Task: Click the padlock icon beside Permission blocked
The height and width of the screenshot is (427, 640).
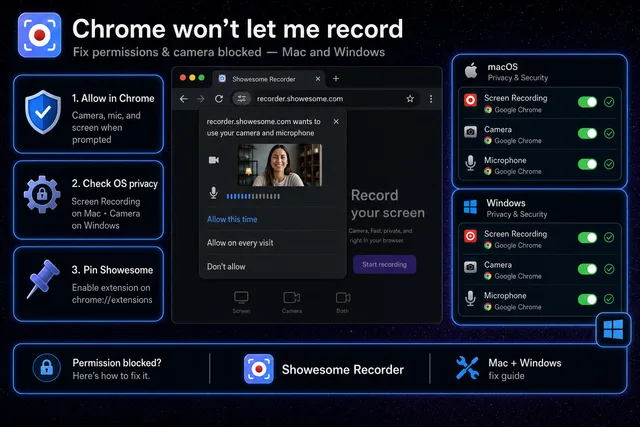Action: coord(47,368)
